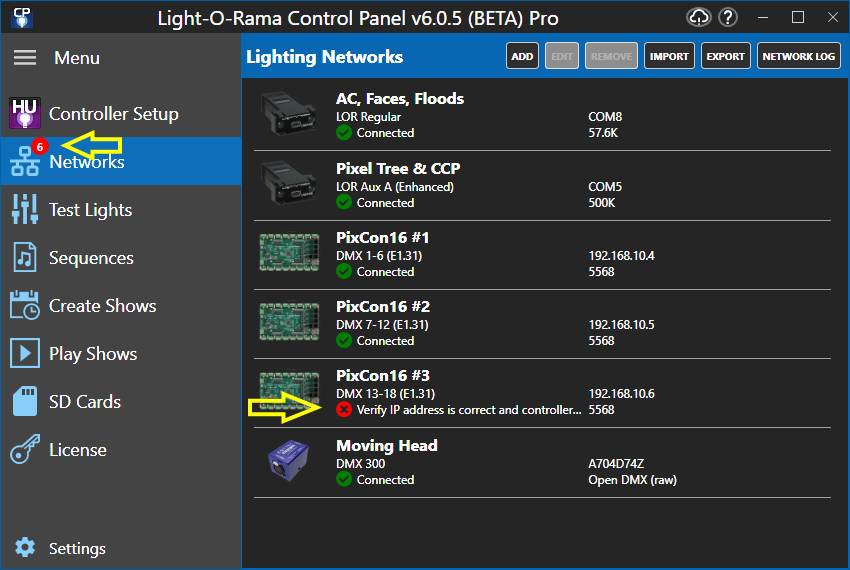Select the PixCon16 #3 network row

pyautogui.click(x=542, y=393)
